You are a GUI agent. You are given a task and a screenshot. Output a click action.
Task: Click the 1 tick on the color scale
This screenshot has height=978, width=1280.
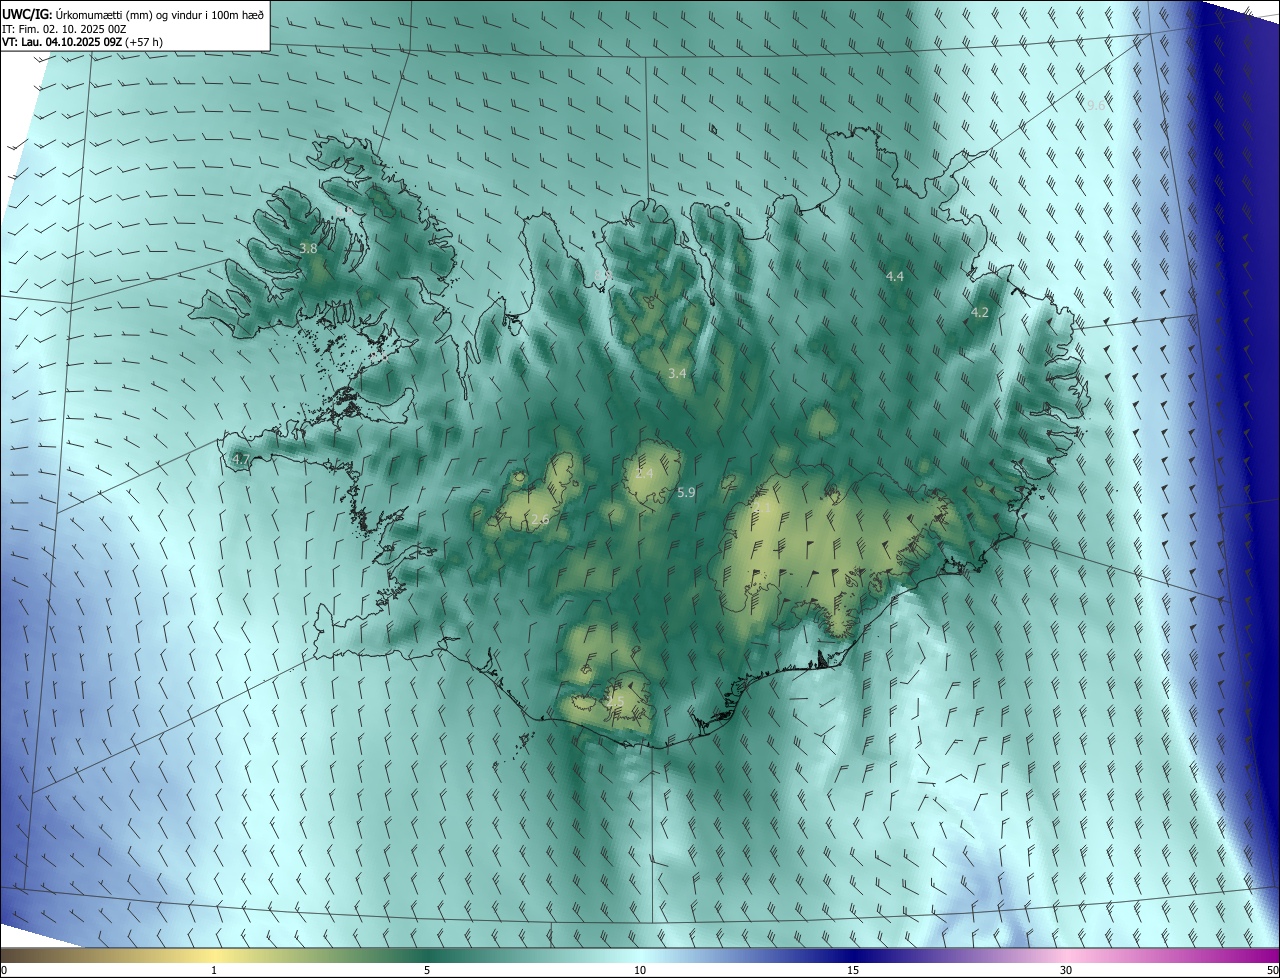pos(214,970)
